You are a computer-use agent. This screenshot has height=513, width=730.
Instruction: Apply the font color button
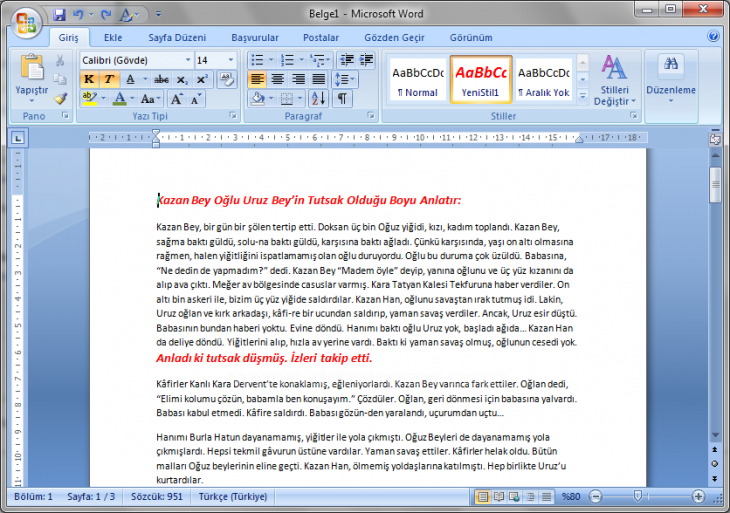[120, 98]
